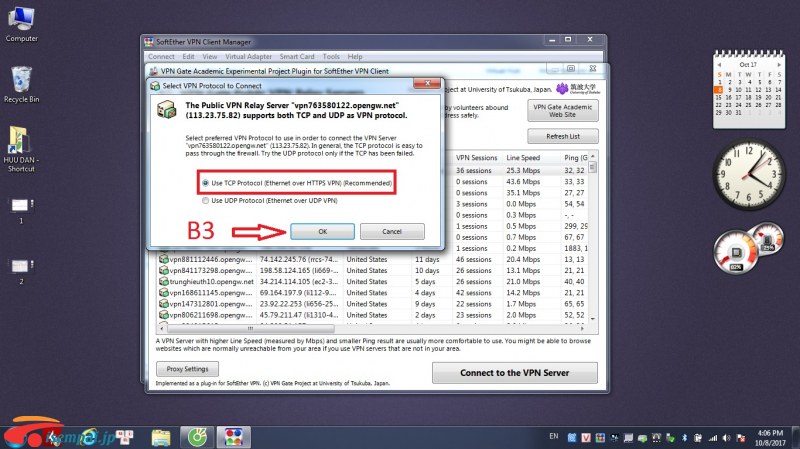The width and height of the screenshot is (800, 449).
Task: Open the Smart Card menu
Action: point(296,57)
